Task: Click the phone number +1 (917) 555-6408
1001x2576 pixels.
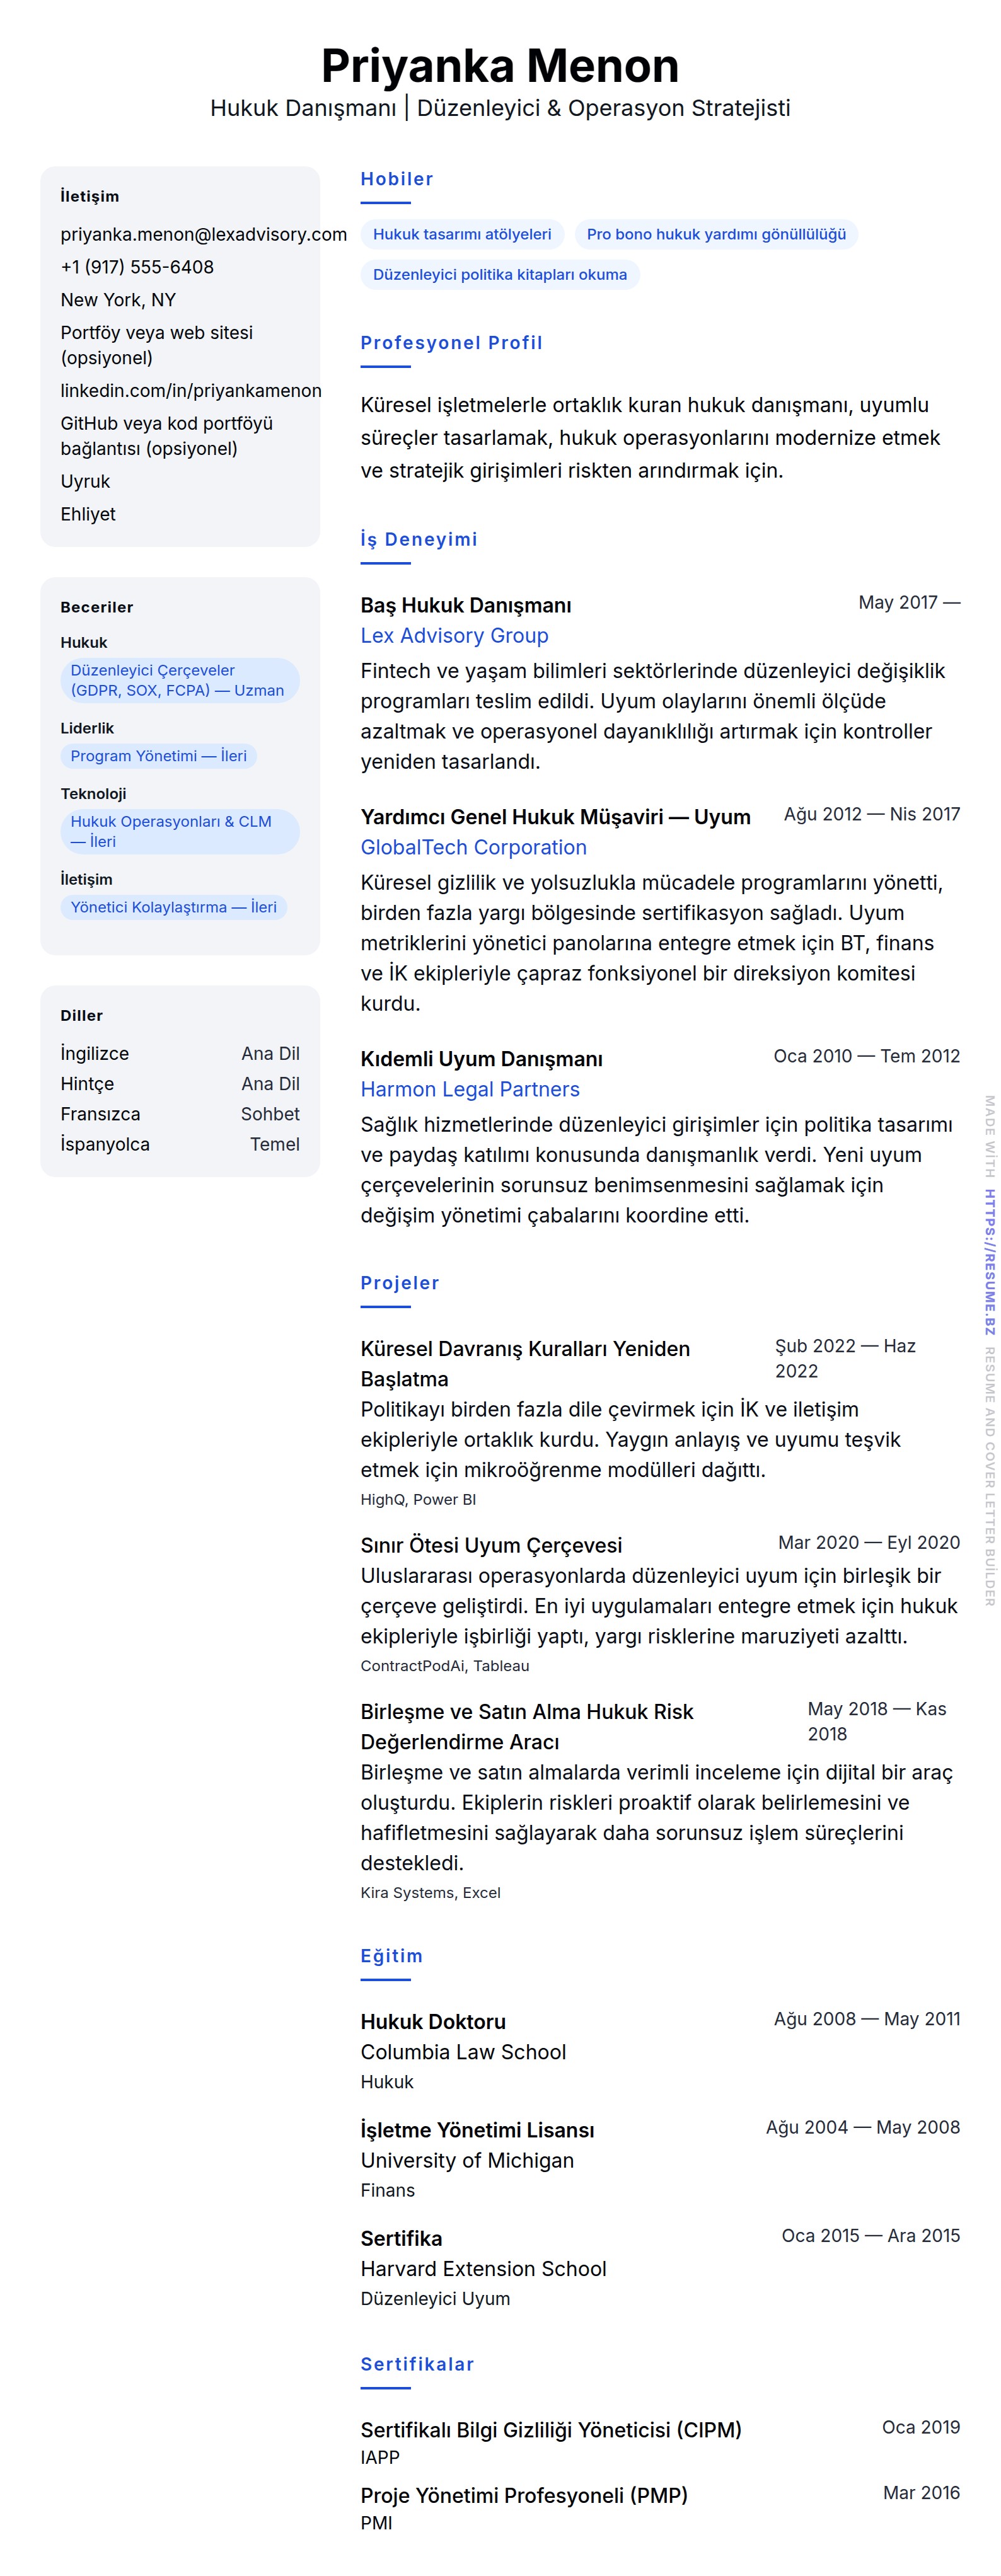Action: pyautogui.click(x=137, y=267)
